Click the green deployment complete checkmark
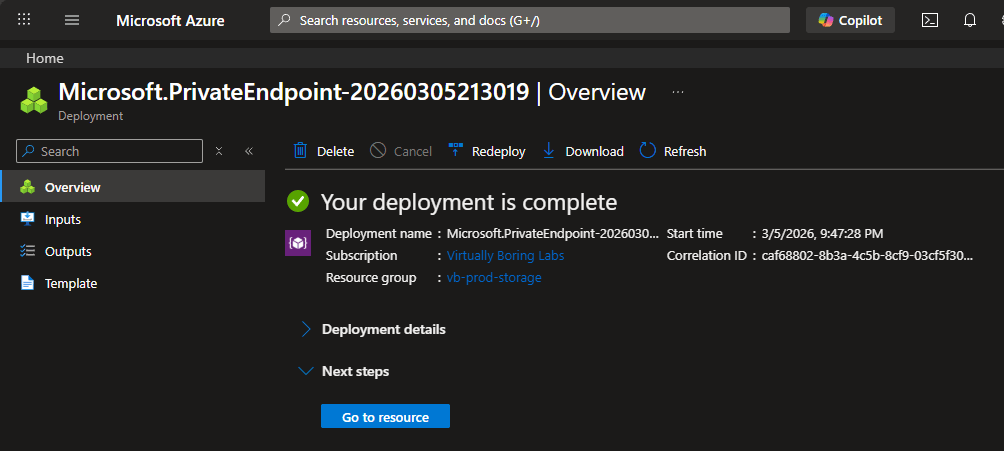 (298, 202)
